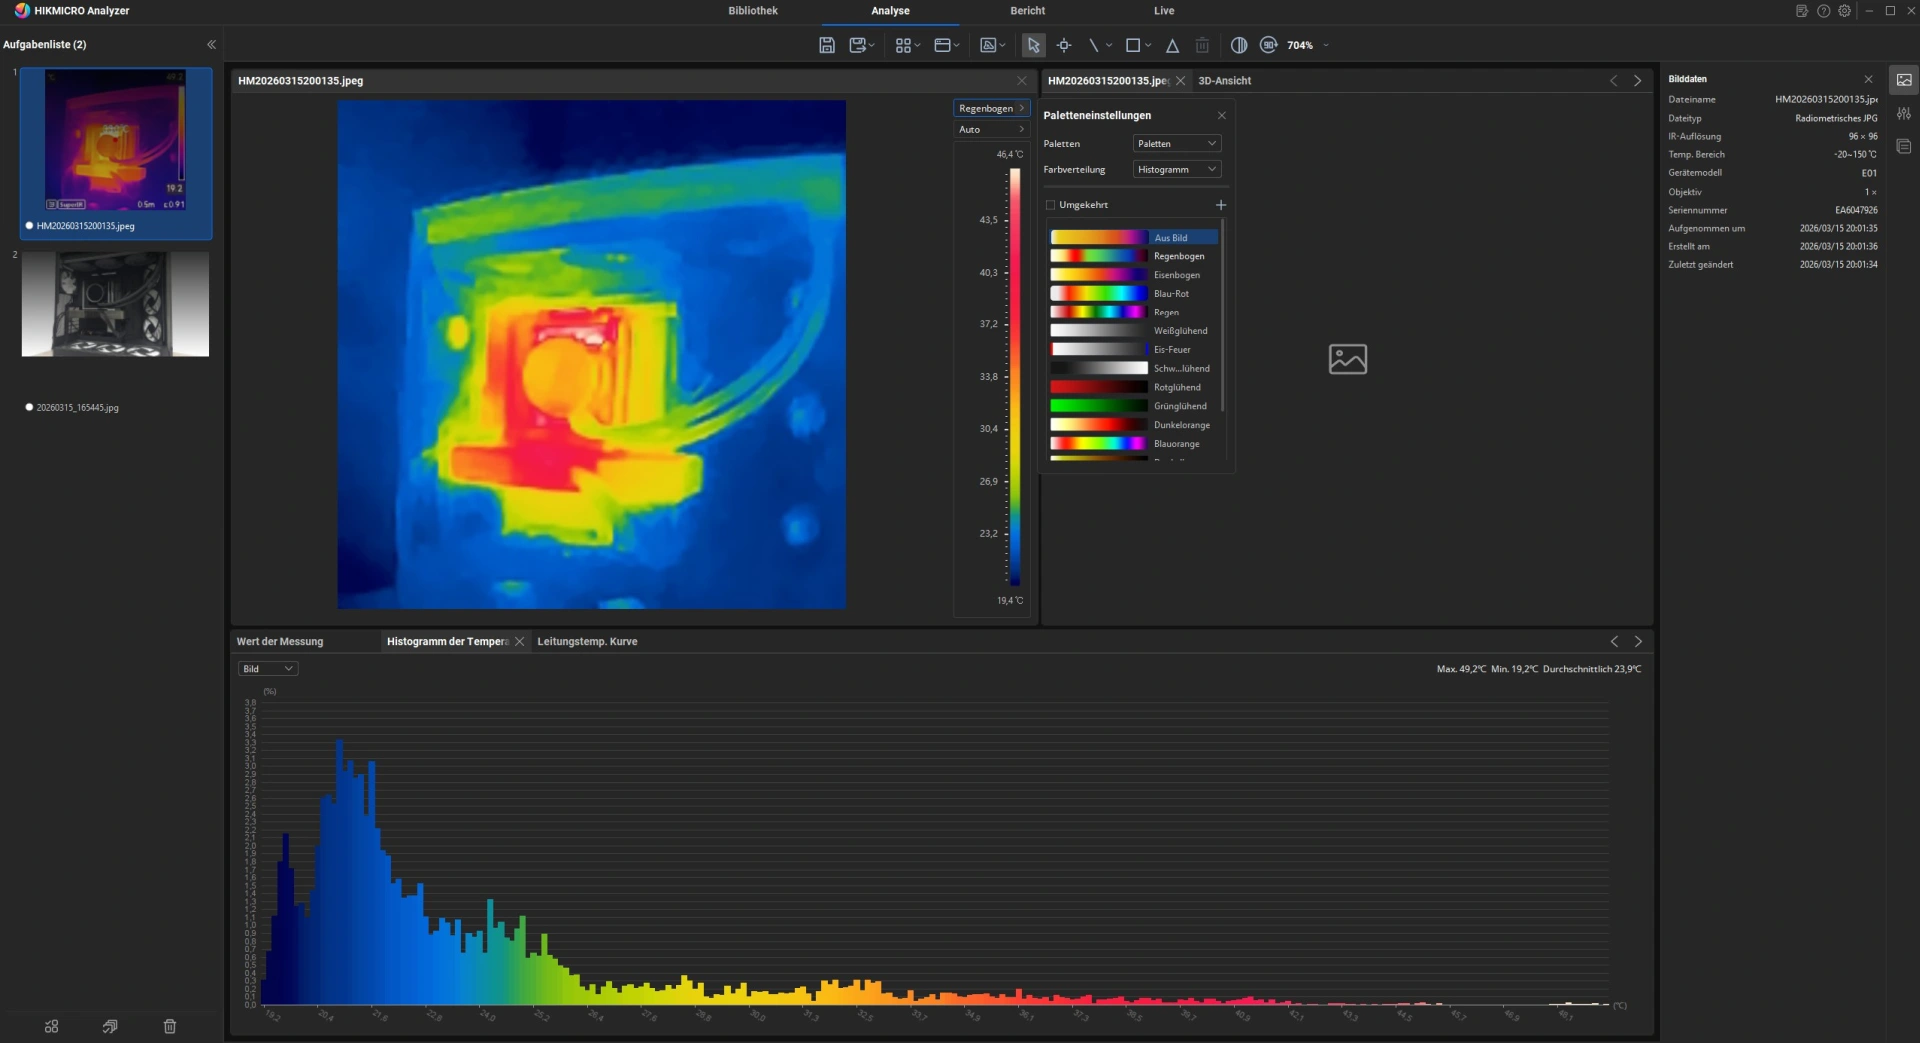The height and width of the screenshot is (1043, 1920).
Task: Click the Auto temperature range button
Action: [x=990, y=130]
